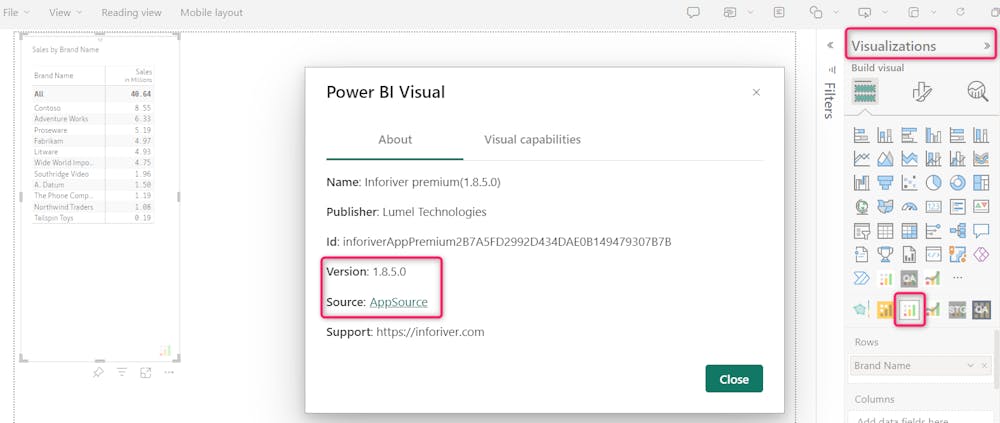The image size is (1000, 423).
Task: Switch to the About tab
Action: pyautogui.click(x=395, y=139)
